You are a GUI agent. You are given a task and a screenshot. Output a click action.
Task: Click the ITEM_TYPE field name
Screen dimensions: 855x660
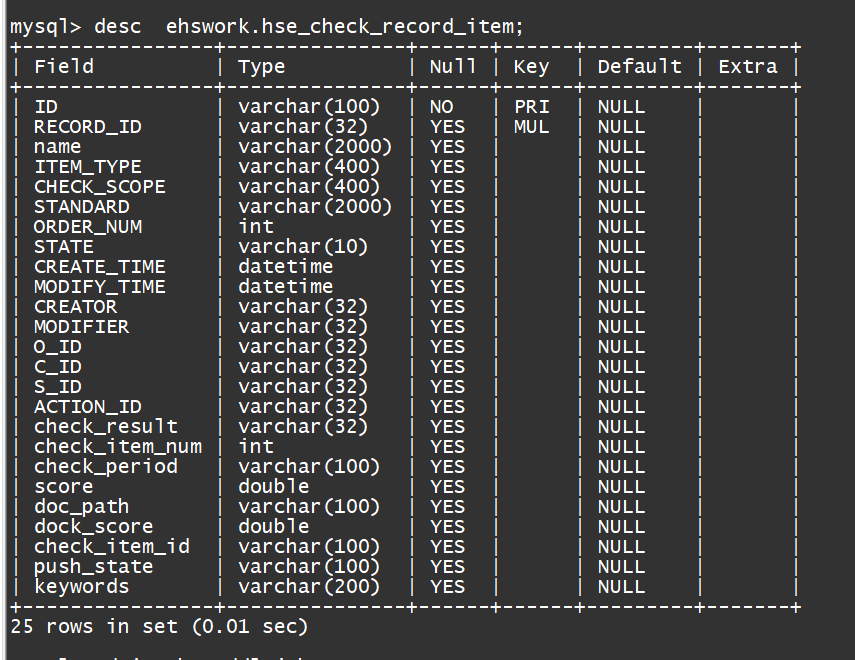(88, 167)
